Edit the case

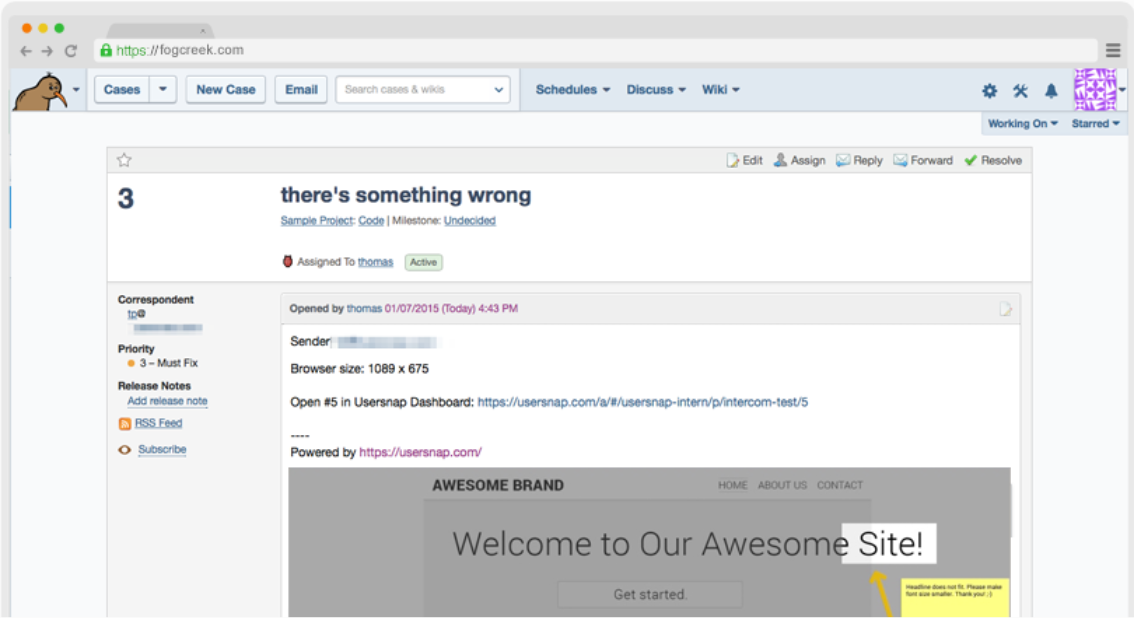click(744, 160)
